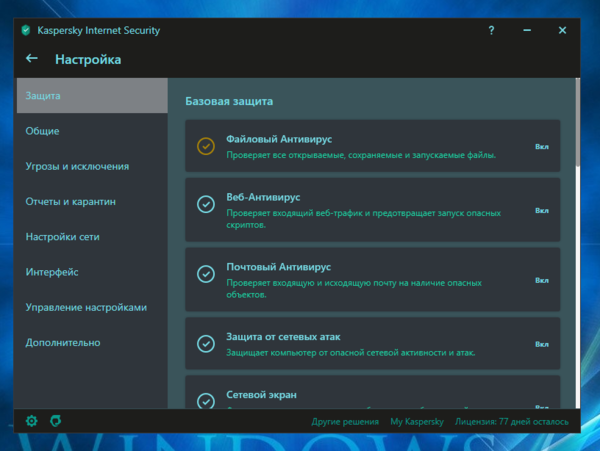Go to Отчеты и карантин section
The height and width of the screenshot is (451, 600).
71,202
